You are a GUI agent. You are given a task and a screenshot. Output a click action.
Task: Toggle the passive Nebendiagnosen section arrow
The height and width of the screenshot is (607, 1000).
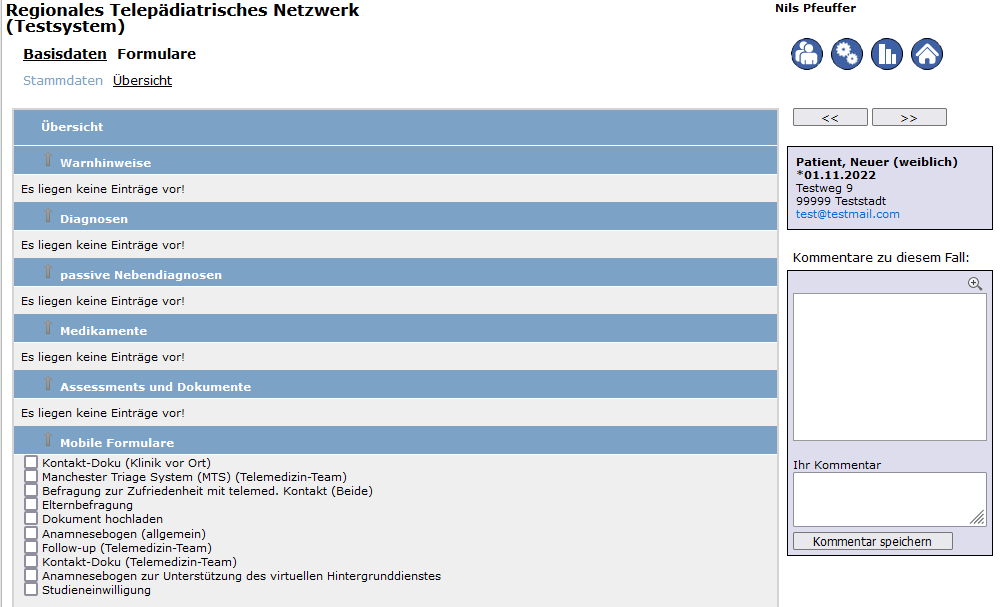point(48,272)
